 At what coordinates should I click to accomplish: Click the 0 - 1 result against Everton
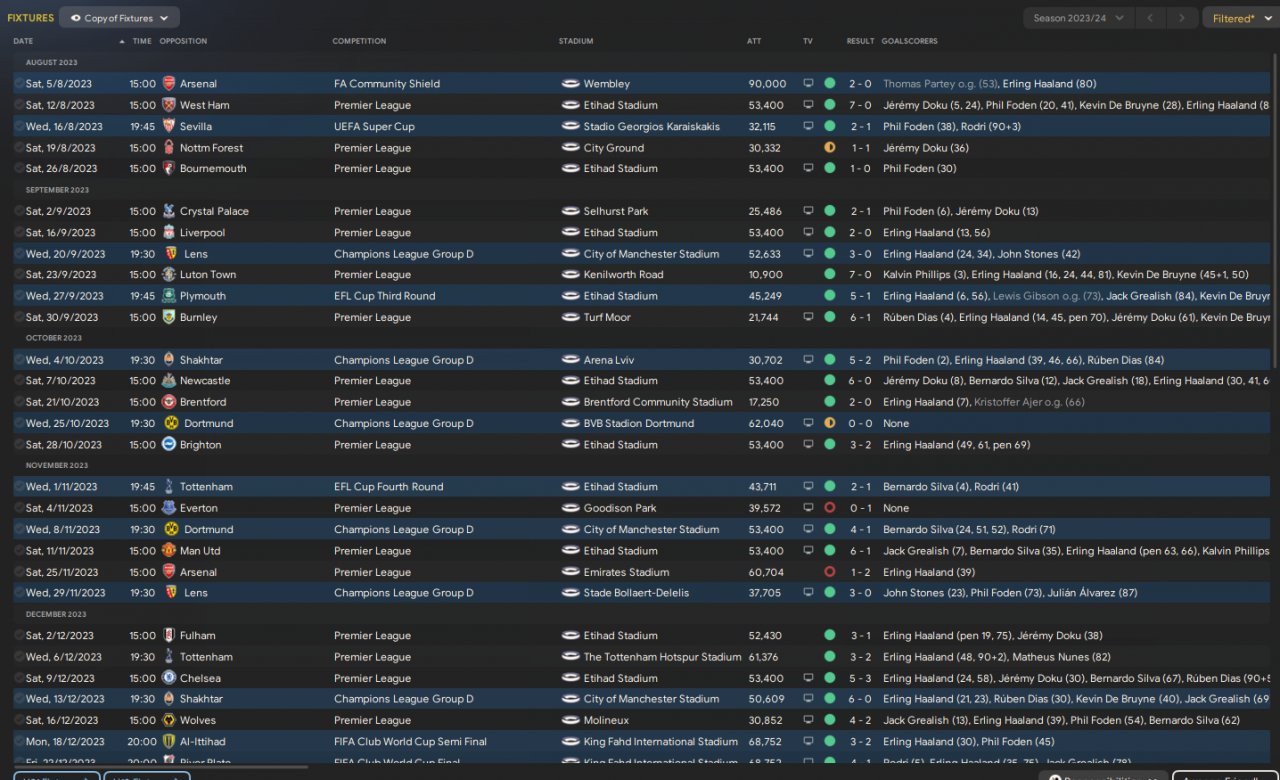pos(861,508)
